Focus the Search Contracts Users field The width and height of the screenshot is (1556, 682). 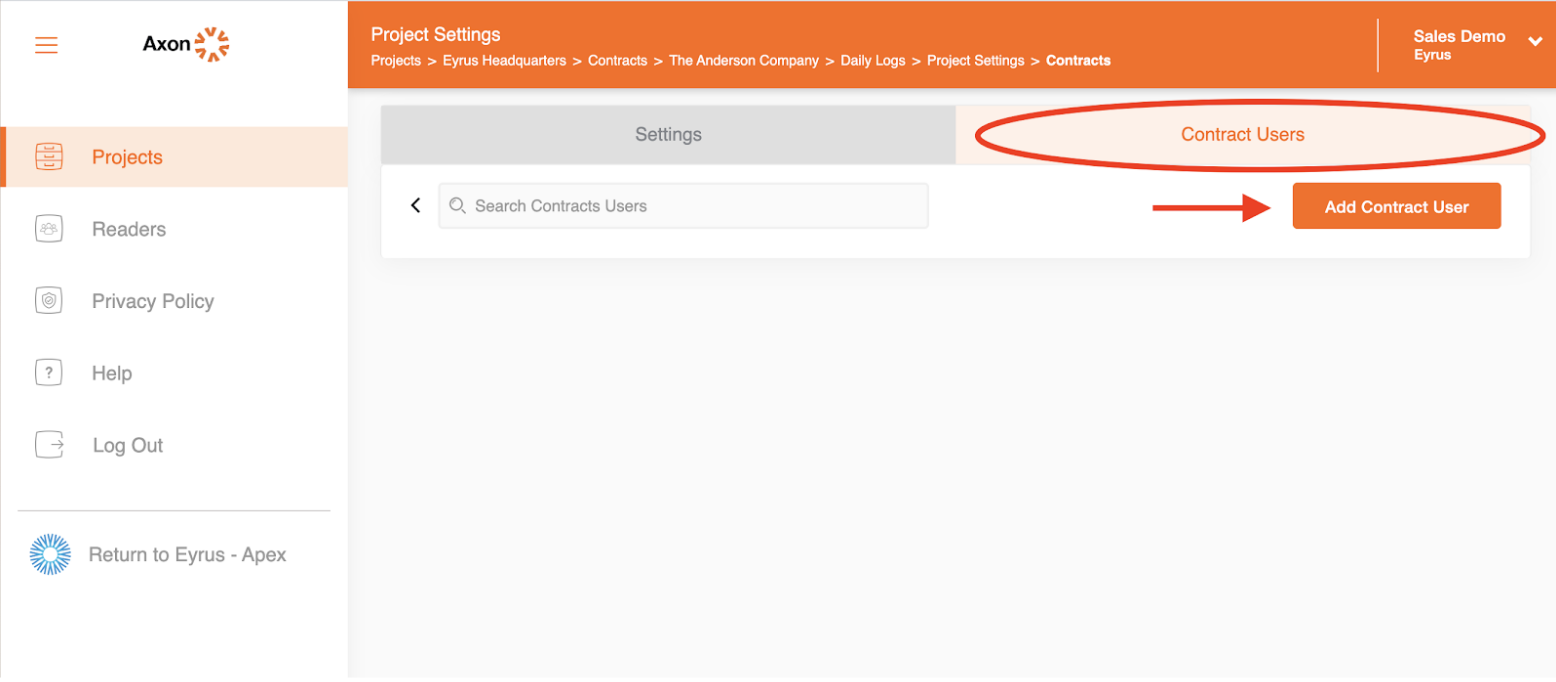683,205
